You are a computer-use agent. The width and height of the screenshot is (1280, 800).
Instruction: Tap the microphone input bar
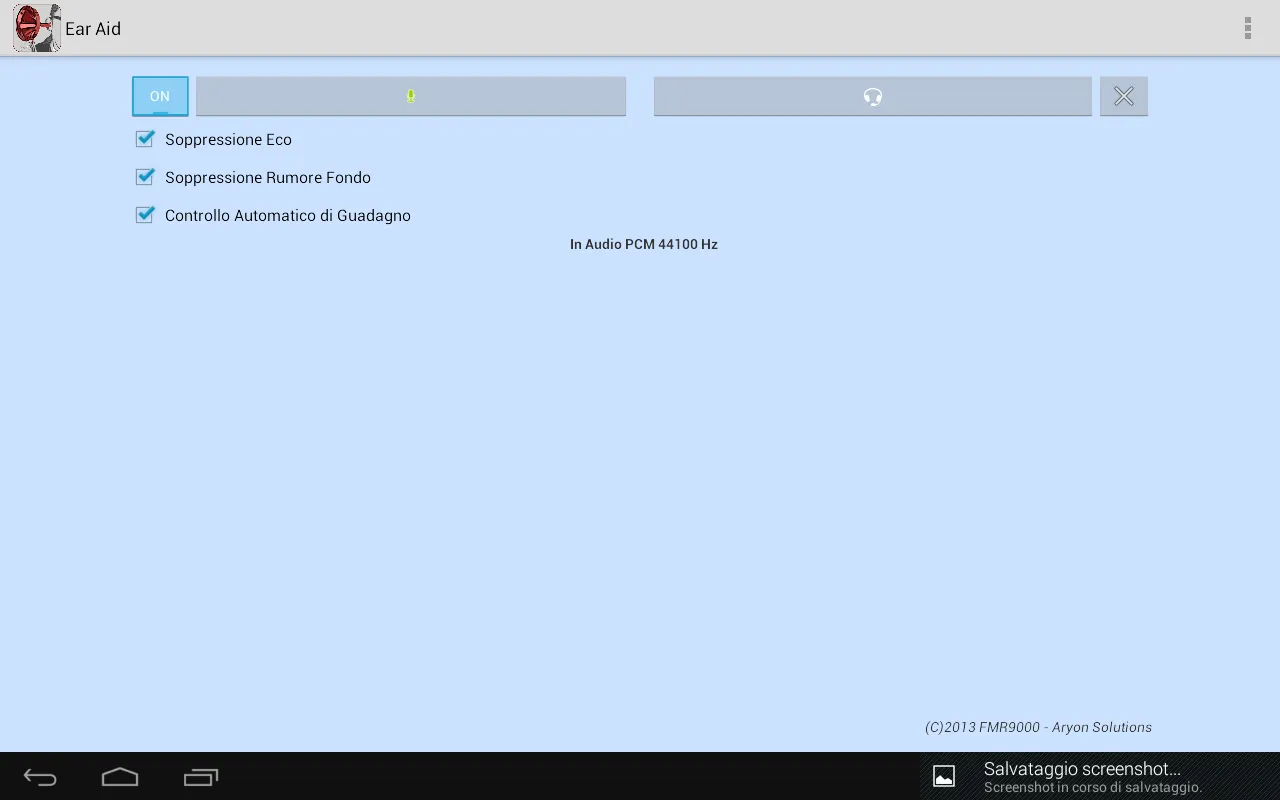[411, 96]
